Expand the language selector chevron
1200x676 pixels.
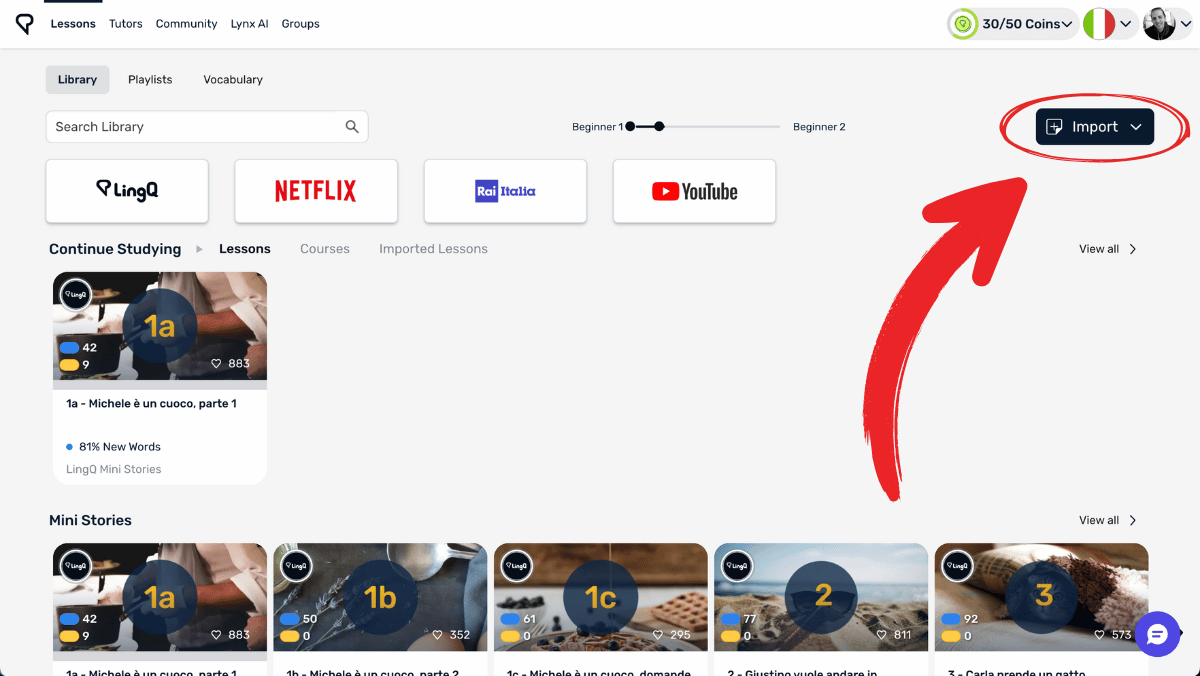[x=1126, y=24]
